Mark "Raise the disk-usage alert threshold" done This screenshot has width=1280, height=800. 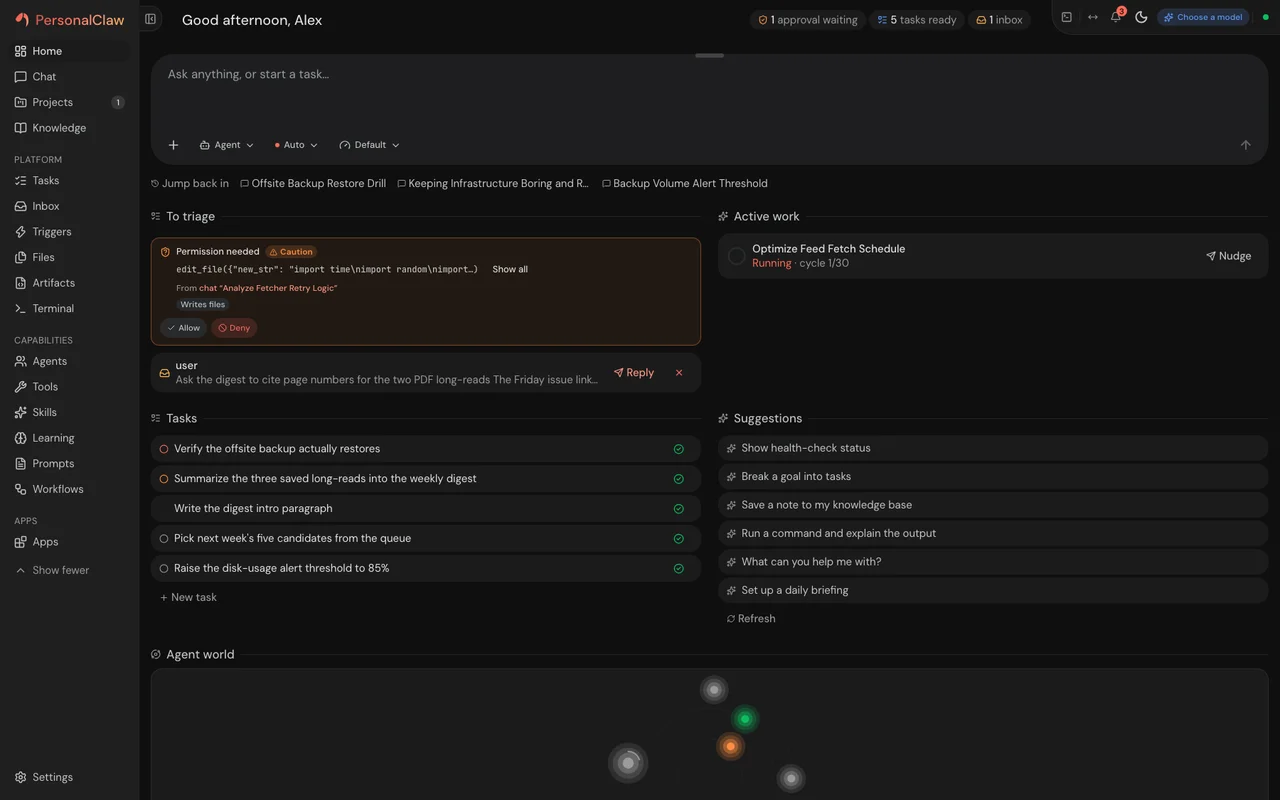[679, 569]
